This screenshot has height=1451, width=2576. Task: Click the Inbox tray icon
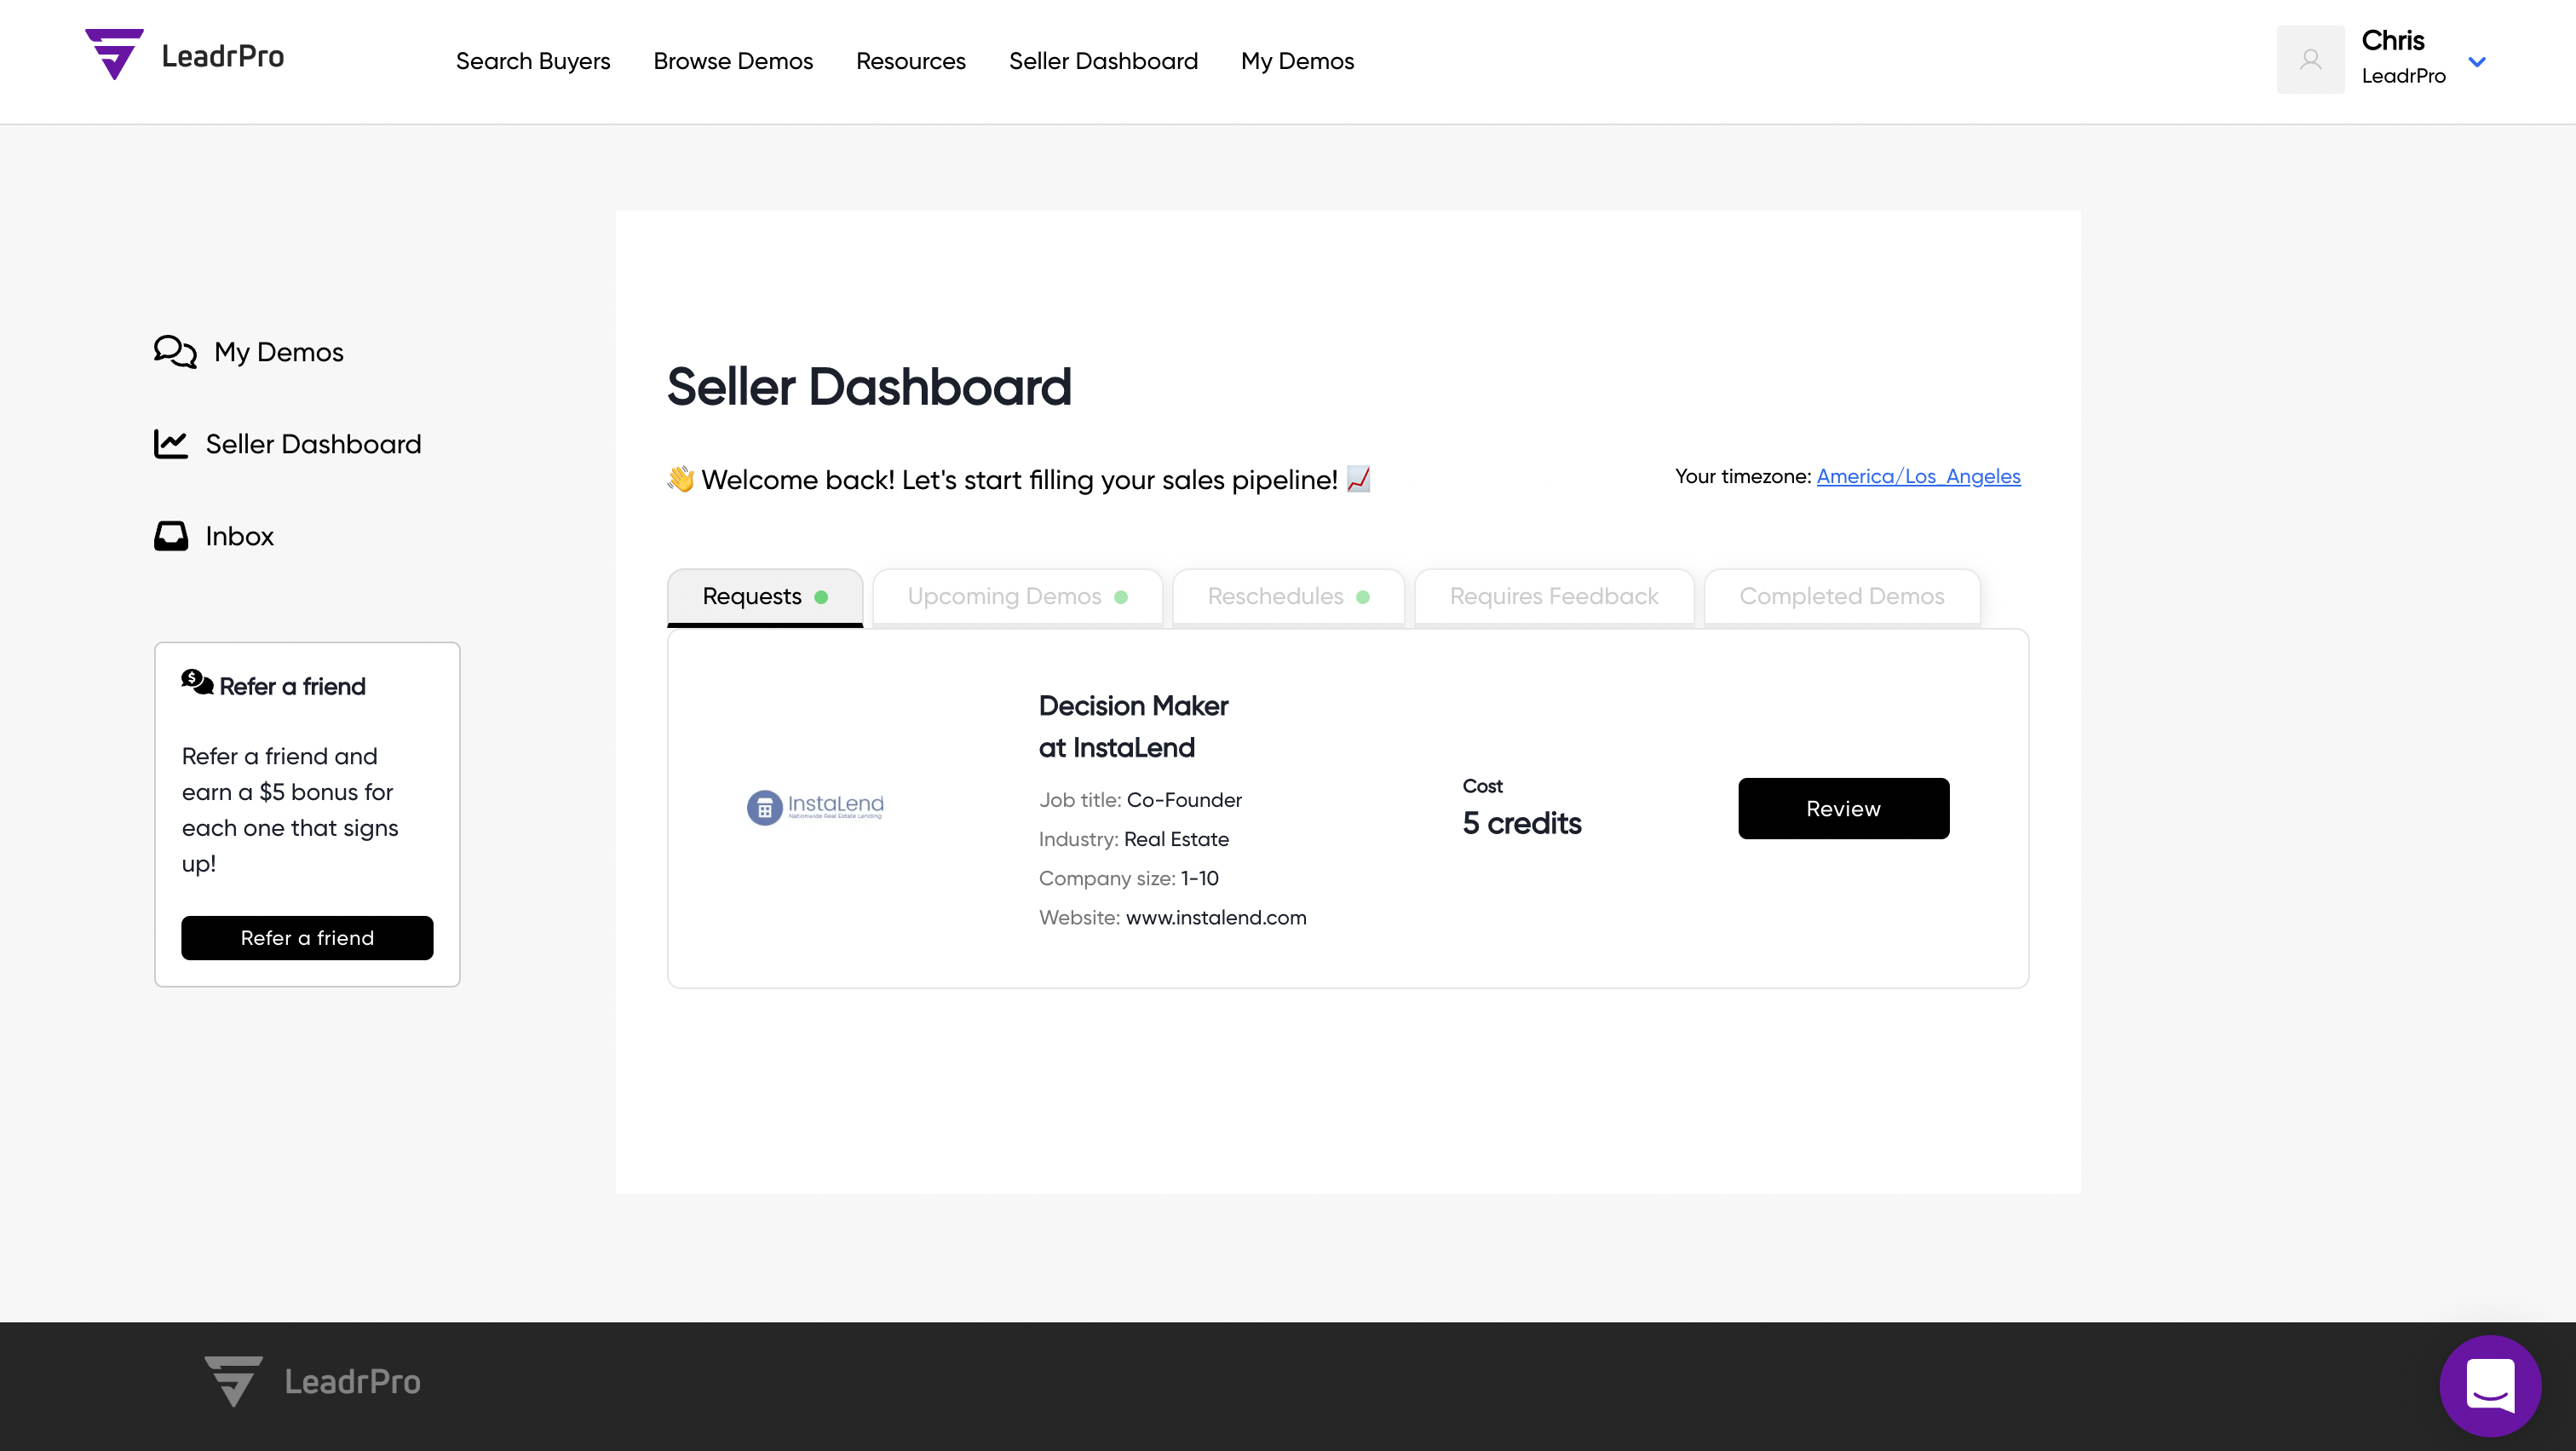[171, 536]
